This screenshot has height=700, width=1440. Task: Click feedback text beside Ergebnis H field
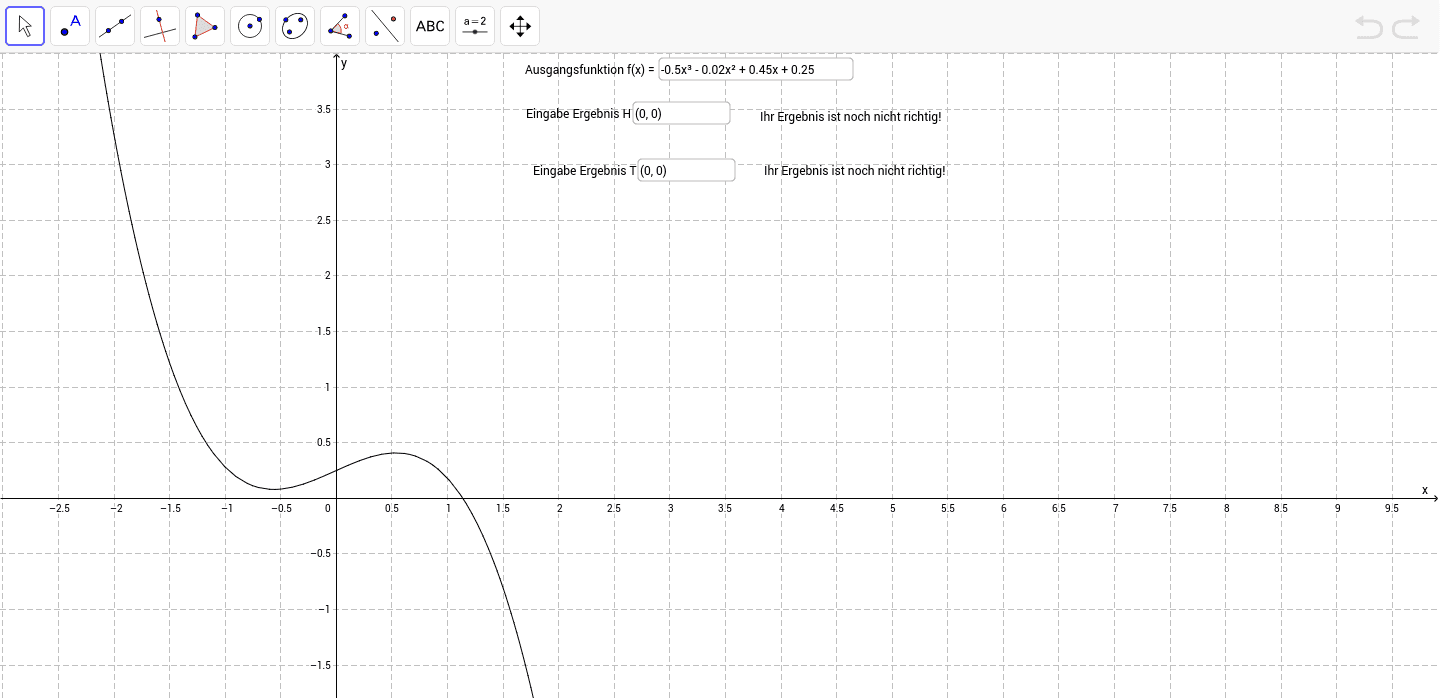coord(851,116)
